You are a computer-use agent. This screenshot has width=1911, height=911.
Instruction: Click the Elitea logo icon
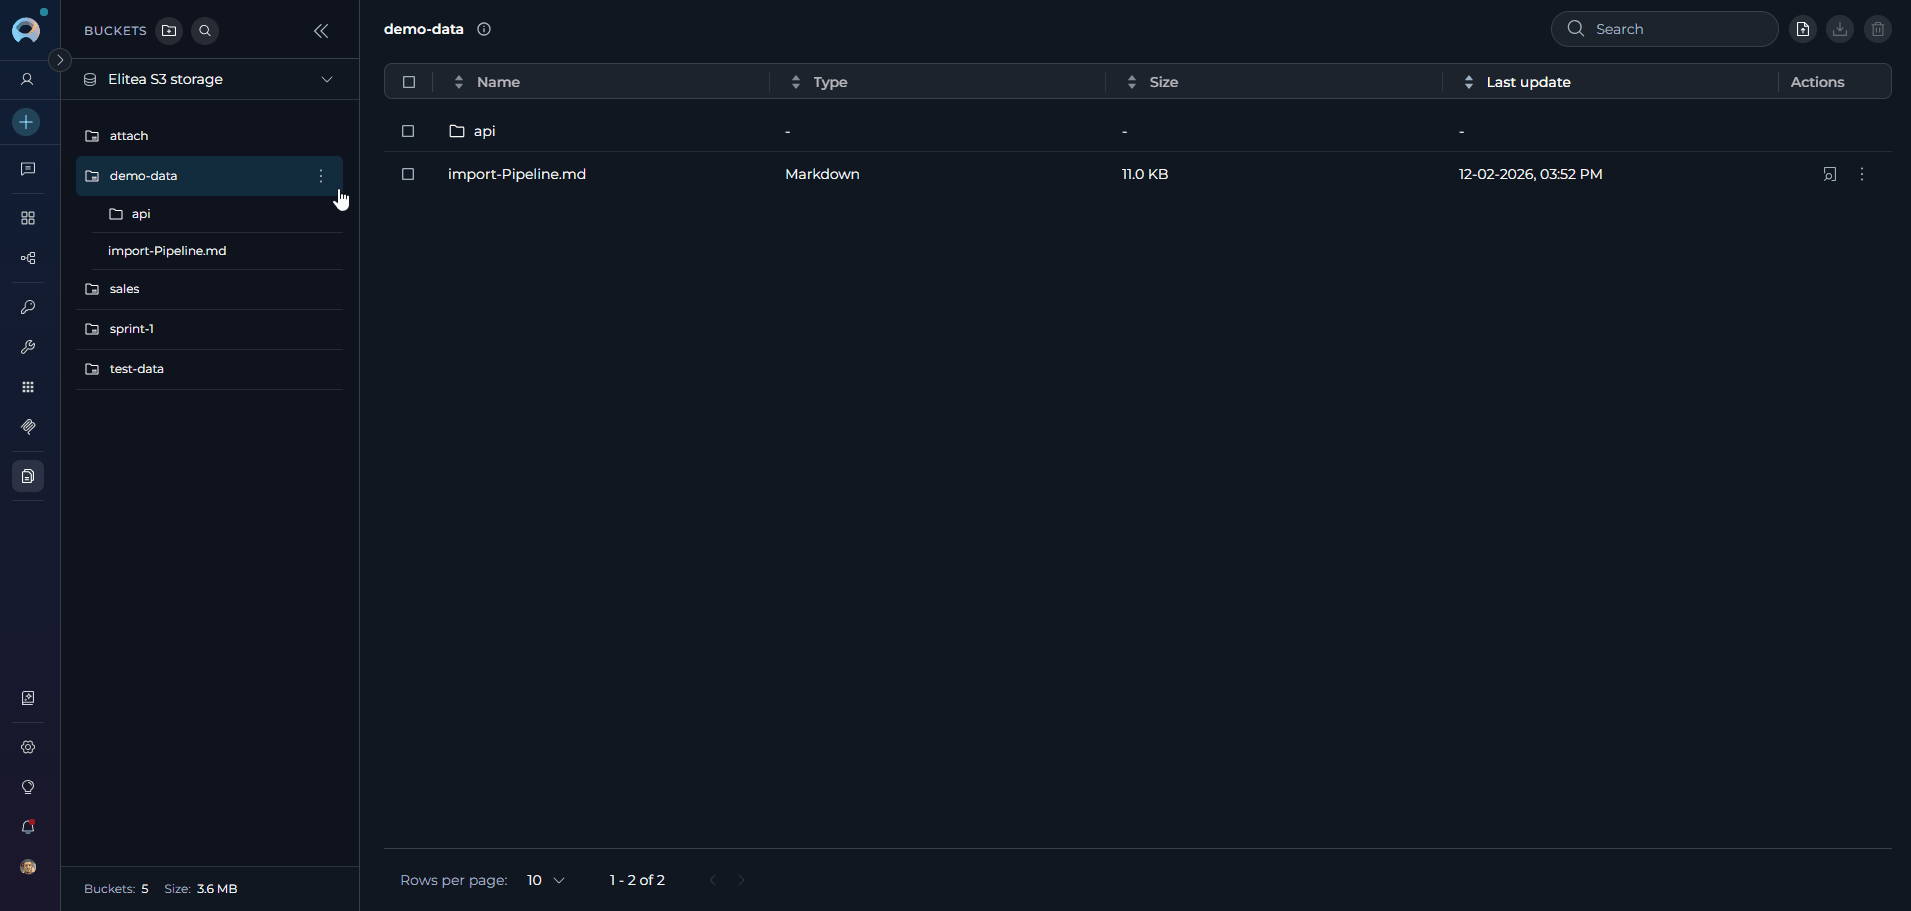click(27, 29)
